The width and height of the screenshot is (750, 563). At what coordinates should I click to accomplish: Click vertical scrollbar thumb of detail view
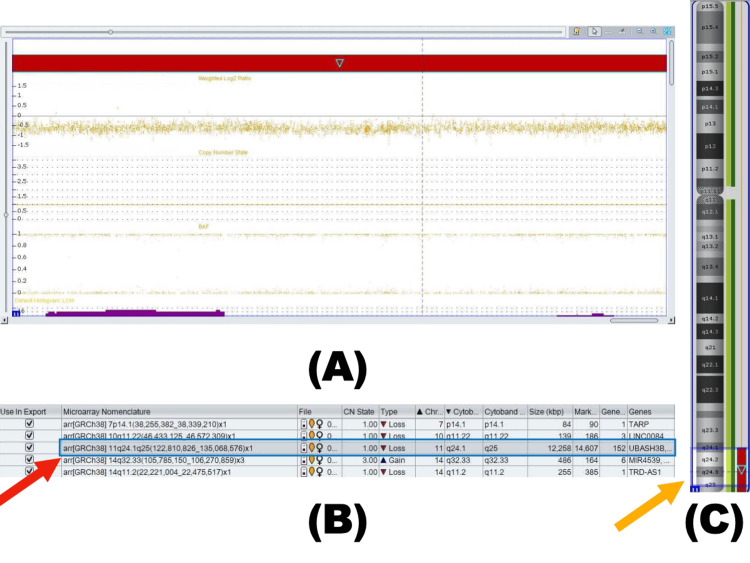(671, 63)
